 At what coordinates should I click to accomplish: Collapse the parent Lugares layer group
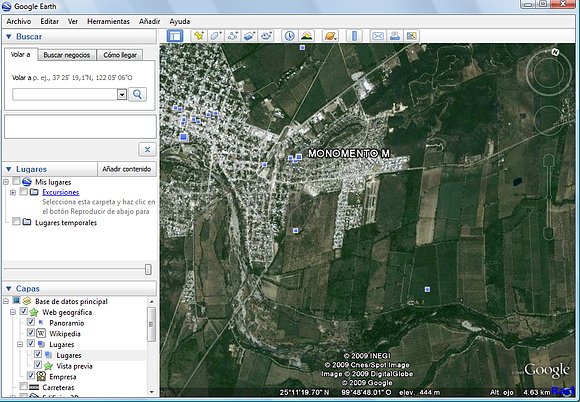20,345
